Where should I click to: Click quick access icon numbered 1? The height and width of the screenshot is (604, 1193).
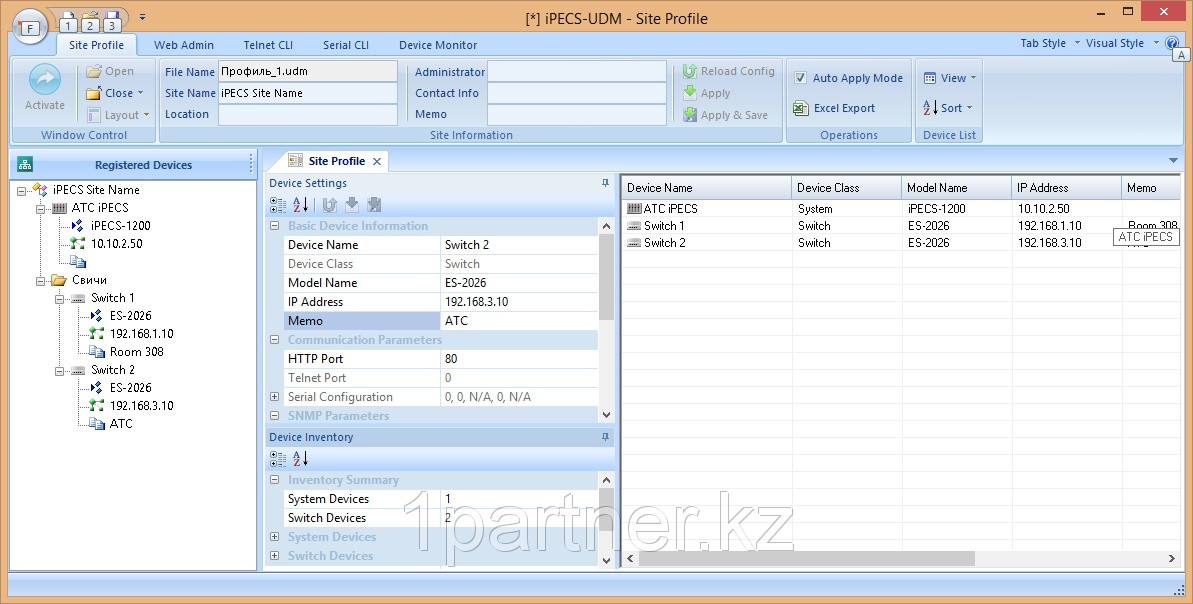point(68,21)
